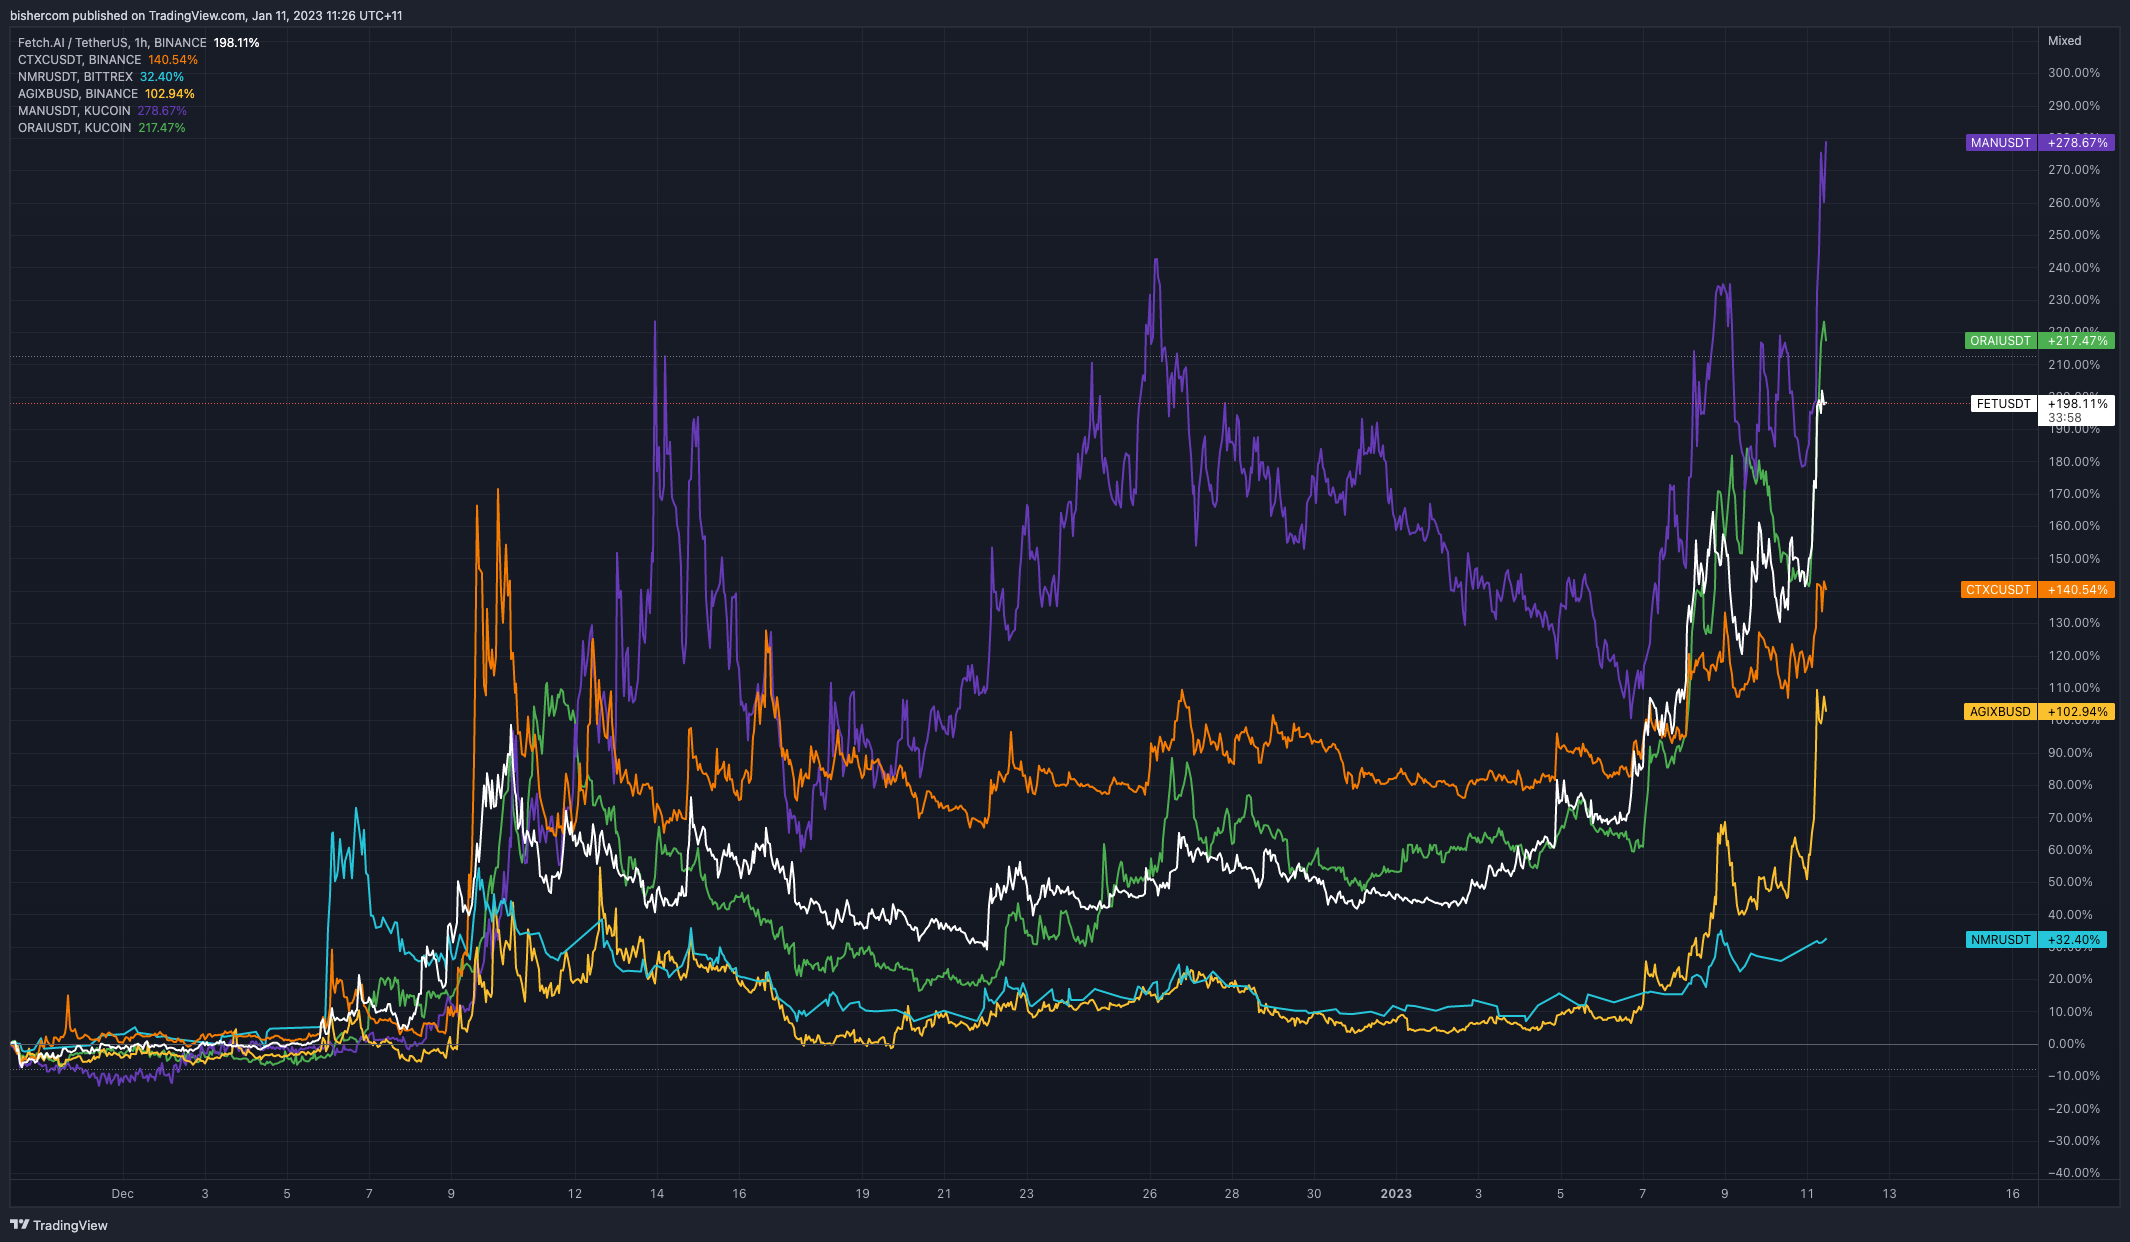The width and height of the screenshot is (2130, 1242).
Task: Click the 180.00% scale value
Action: click(x=2074, y=462)
